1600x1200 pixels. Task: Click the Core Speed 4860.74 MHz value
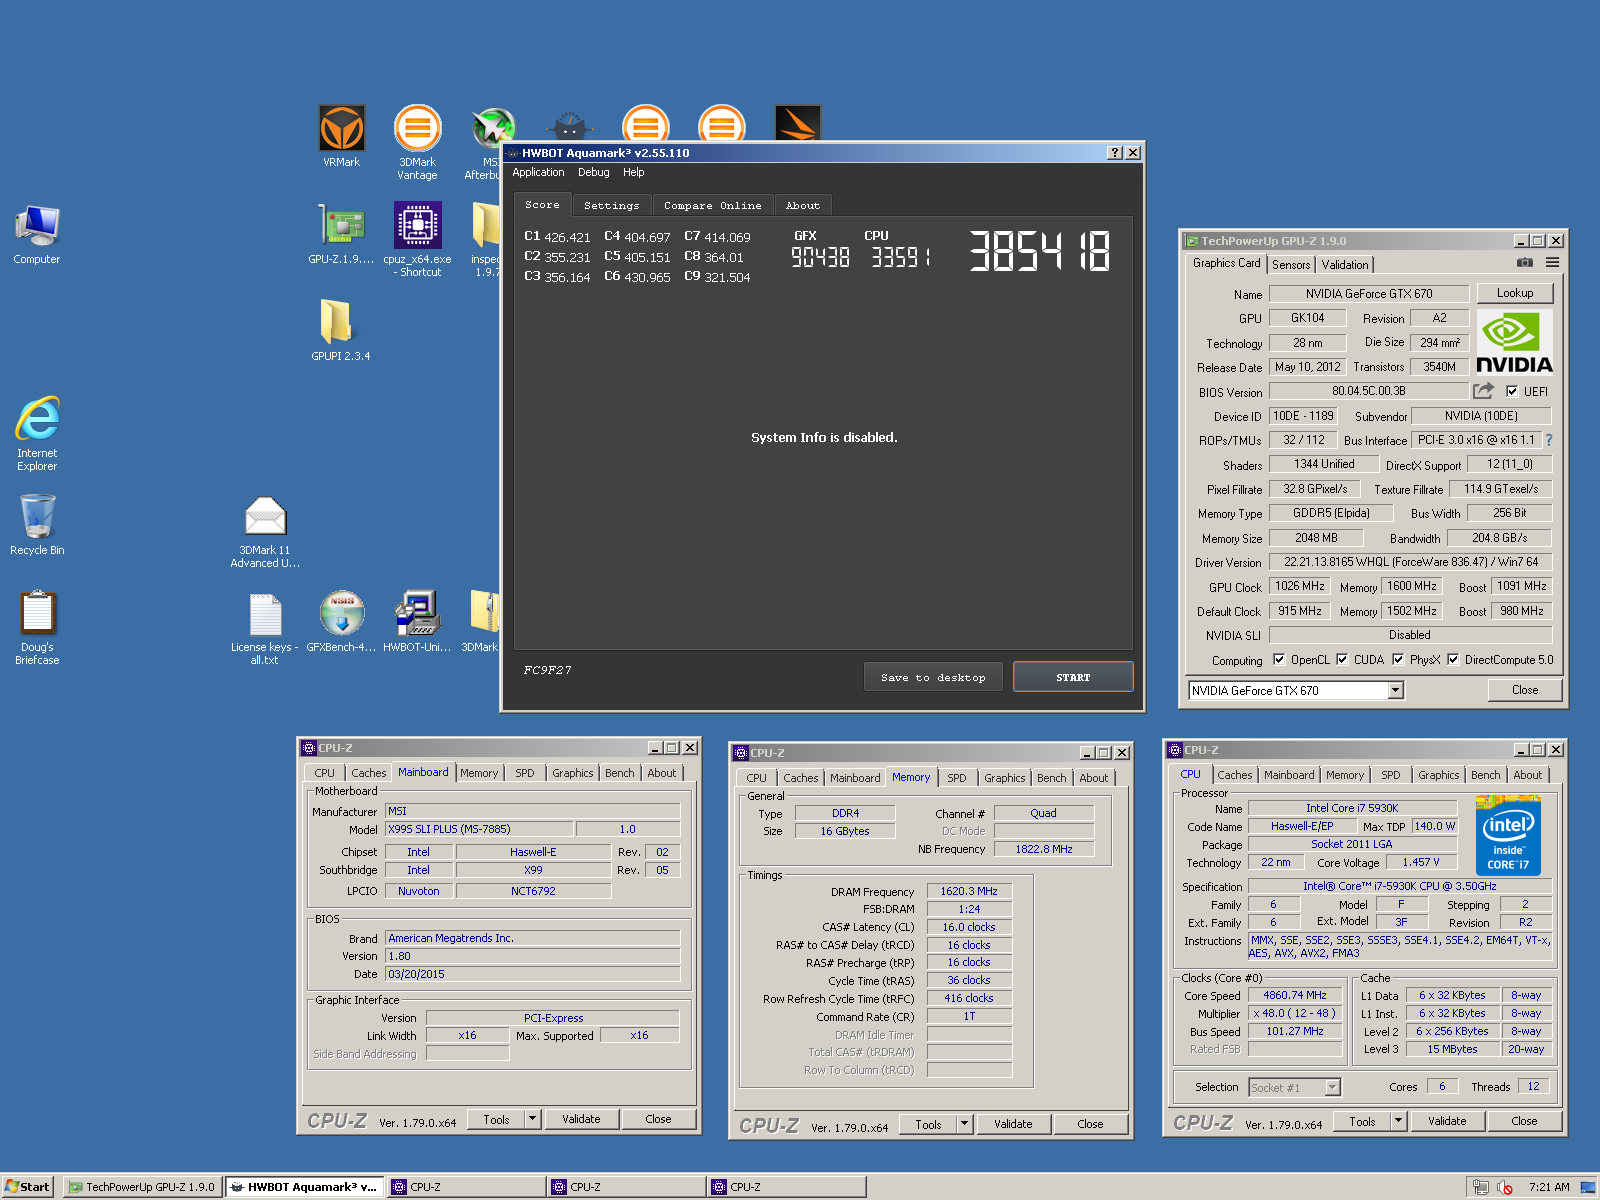(1294, 995)
